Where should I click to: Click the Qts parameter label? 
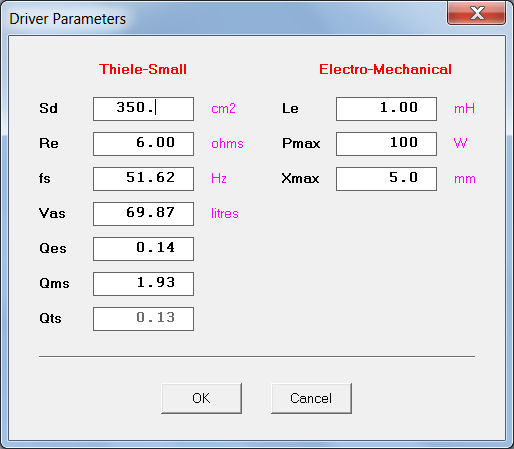tap(50, 319)
